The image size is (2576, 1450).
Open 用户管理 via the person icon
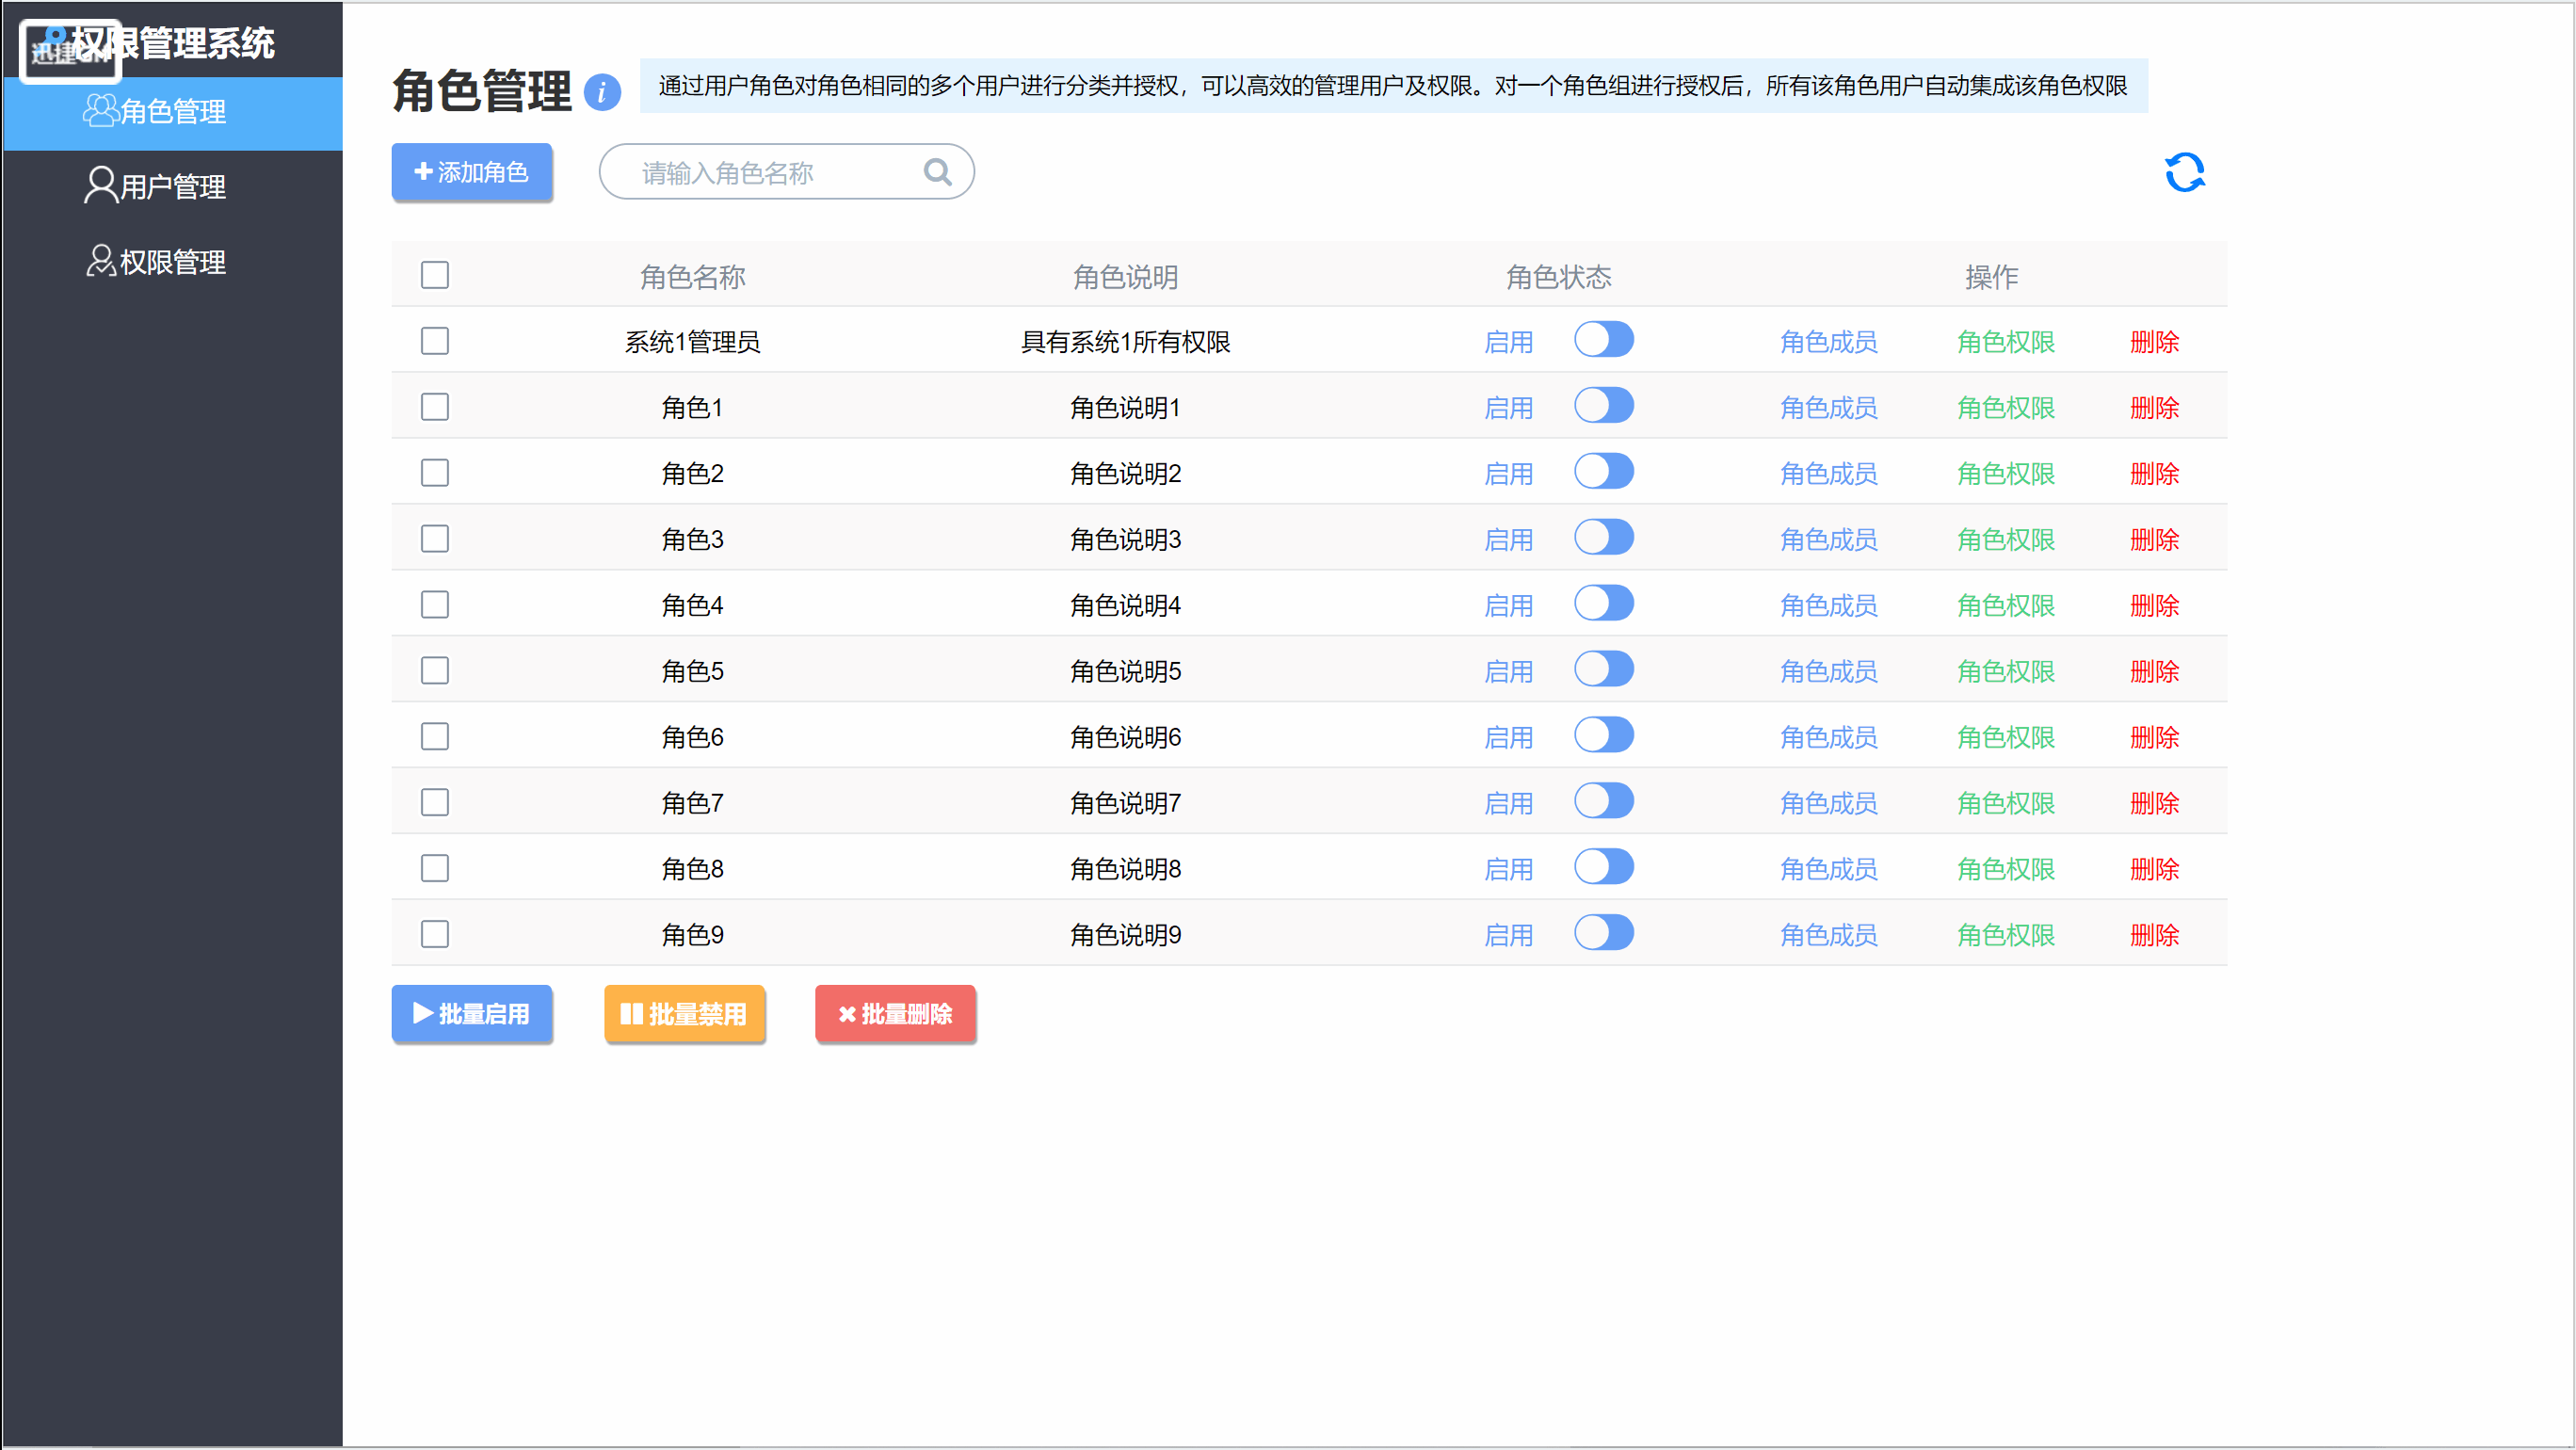(x=100, y=186)
